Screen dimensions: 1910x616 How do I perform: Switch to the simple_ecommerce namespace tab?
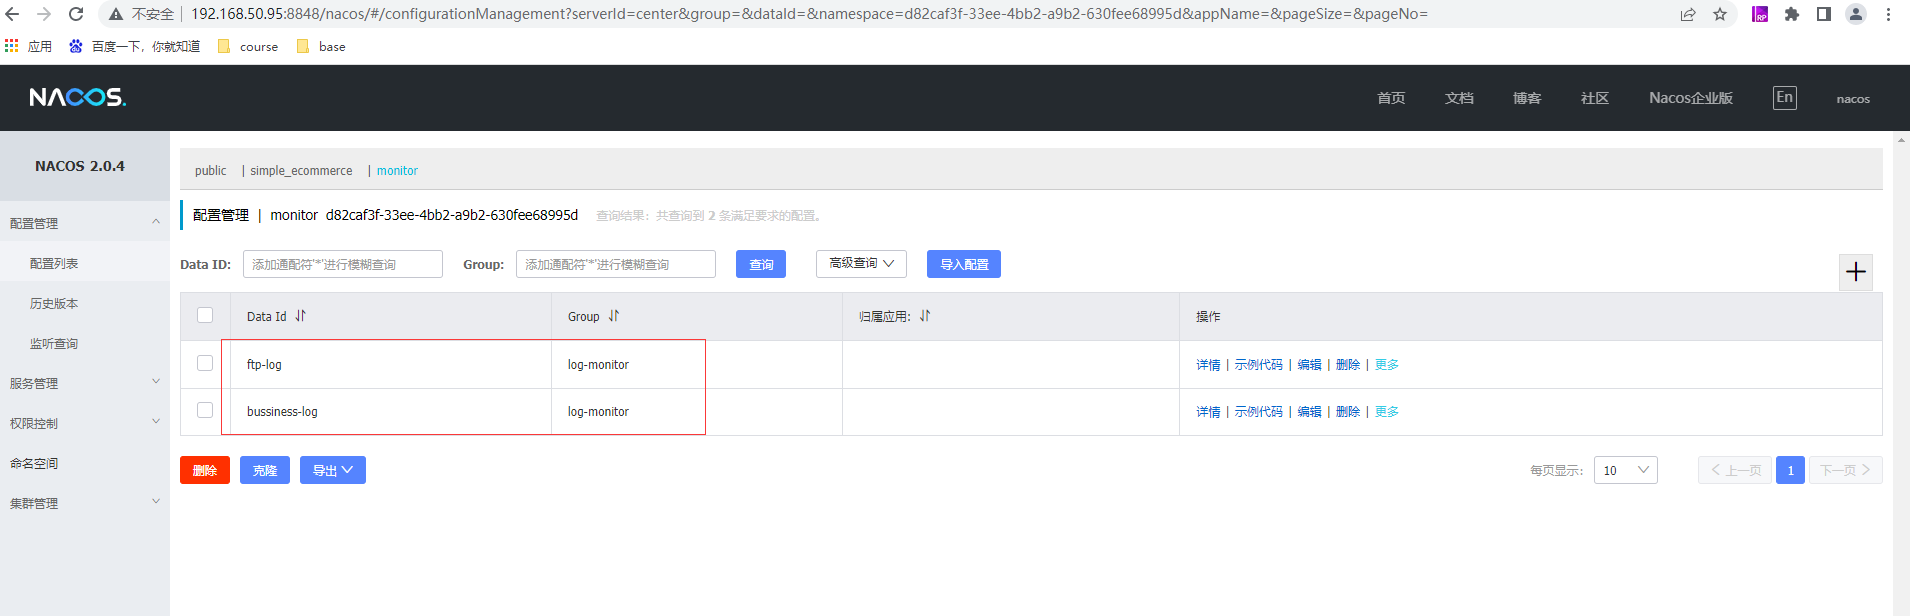(301, 171)
